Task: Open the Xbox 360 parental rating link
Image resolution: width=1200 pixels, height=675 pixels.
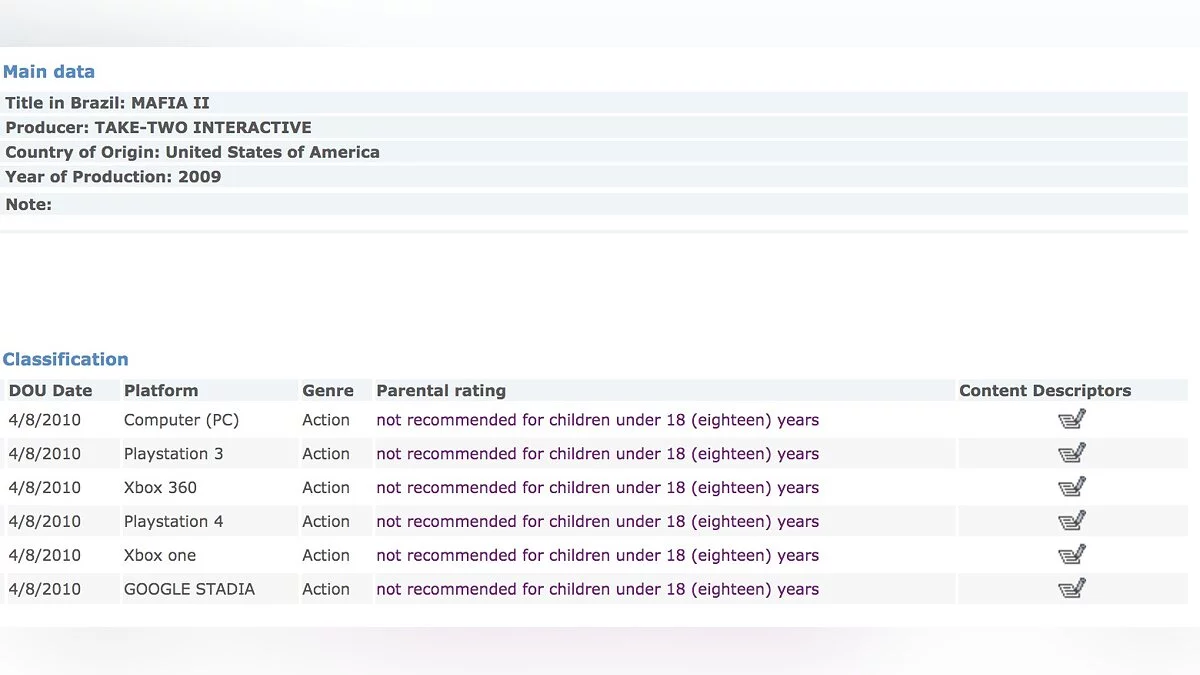Action: pyautogui.click(x=597, y=488)
